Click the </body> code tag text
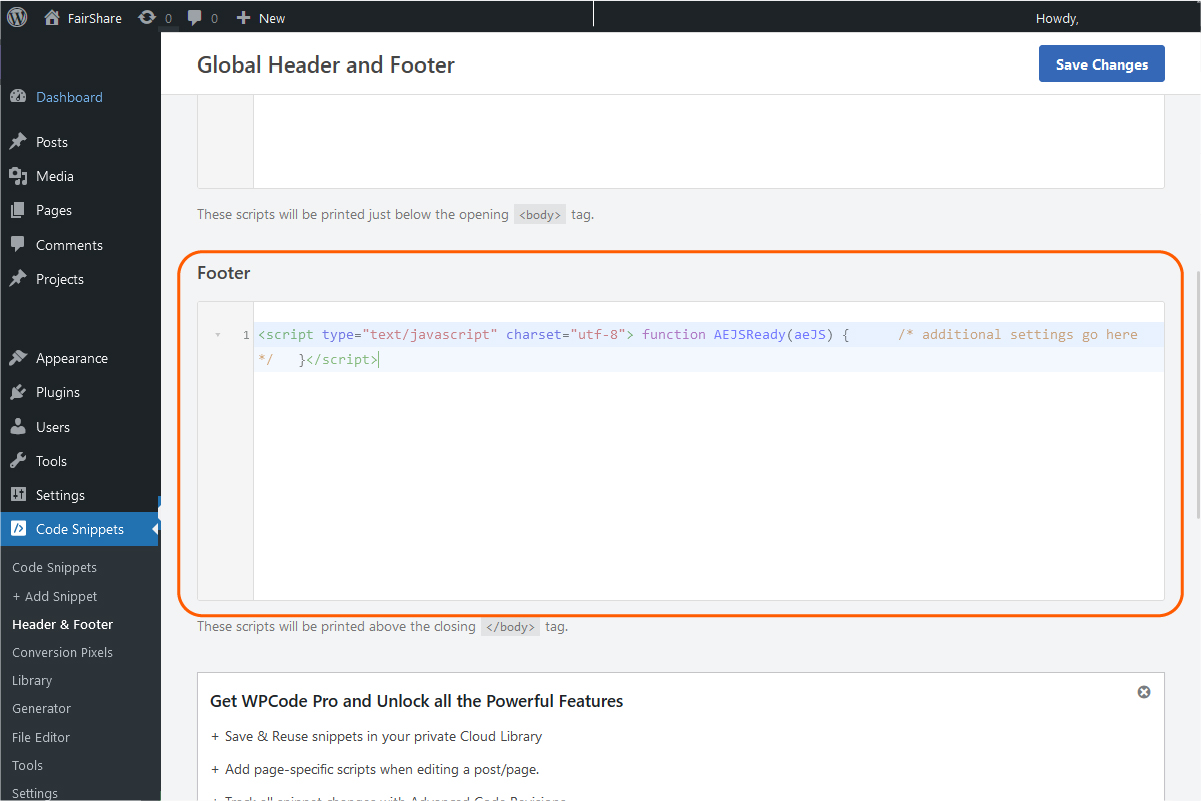This screenshot has height=801, width=1201. [510, 627]
